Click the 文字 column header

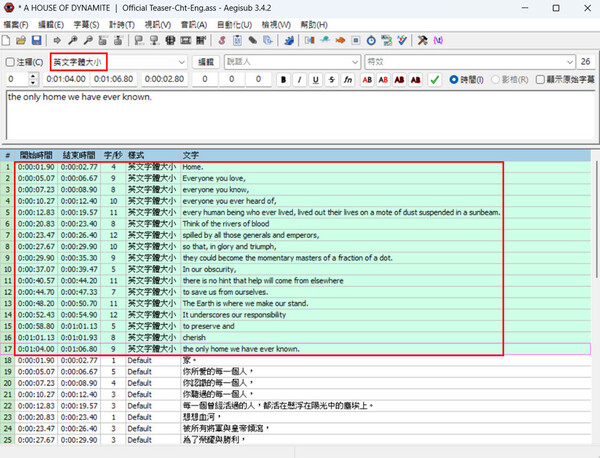pyautogui.click(x=190, y=155)
